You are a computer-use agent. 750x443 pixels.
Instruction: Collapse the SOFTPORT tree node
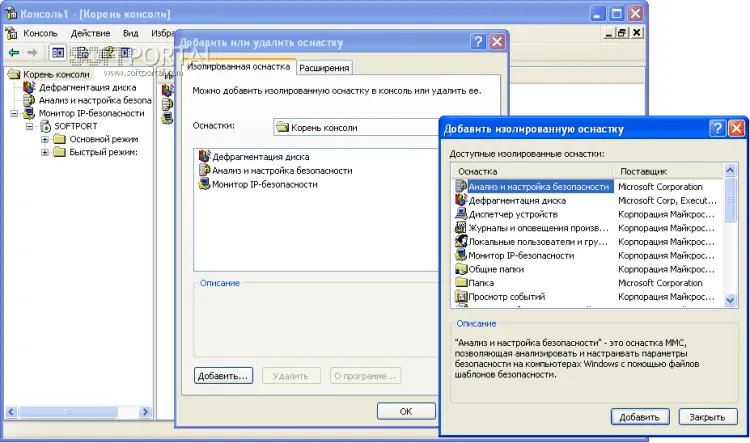point(30,127)
